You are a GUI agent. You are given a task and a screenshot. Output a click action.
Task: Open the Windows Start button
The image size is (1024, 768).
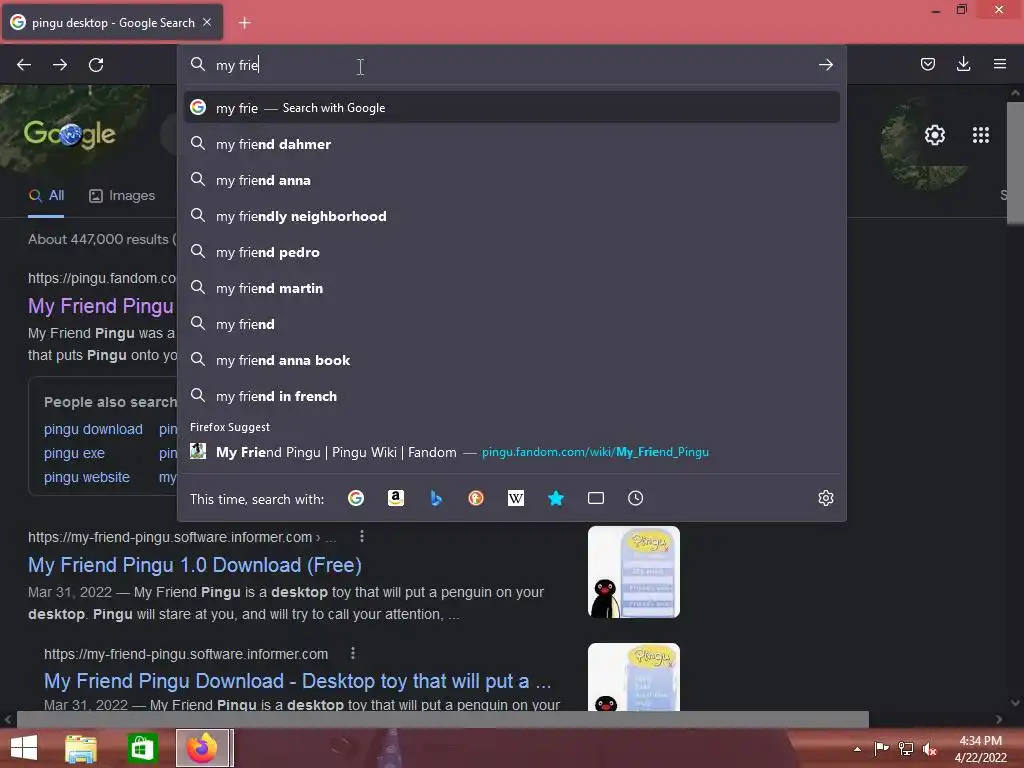pyautogui.click(x=24, y=748)
